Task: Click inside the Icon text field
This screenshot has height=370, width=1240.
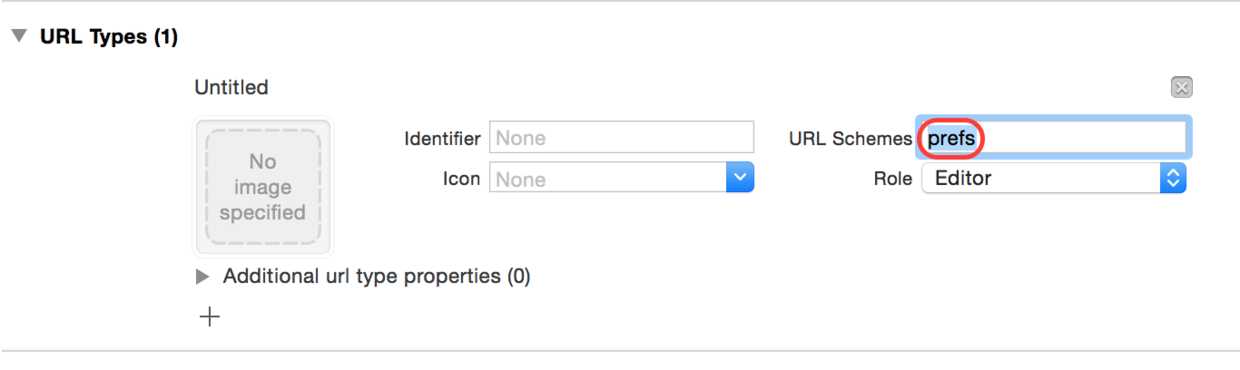Action: pos(607,179)
